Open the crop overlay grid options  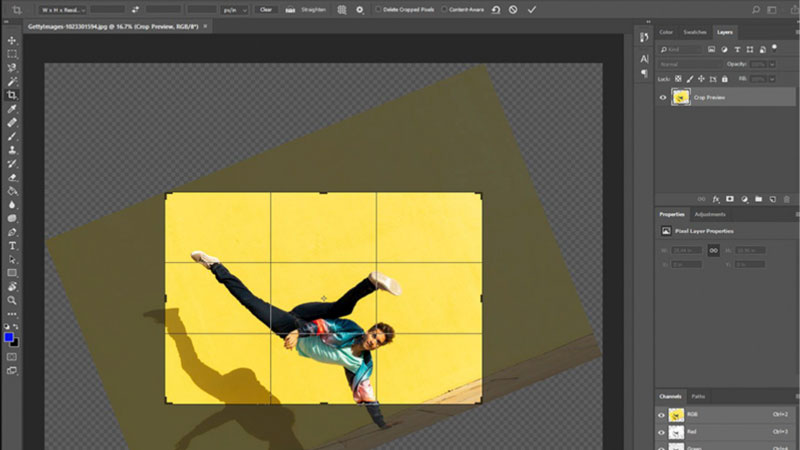coord(341,9)
